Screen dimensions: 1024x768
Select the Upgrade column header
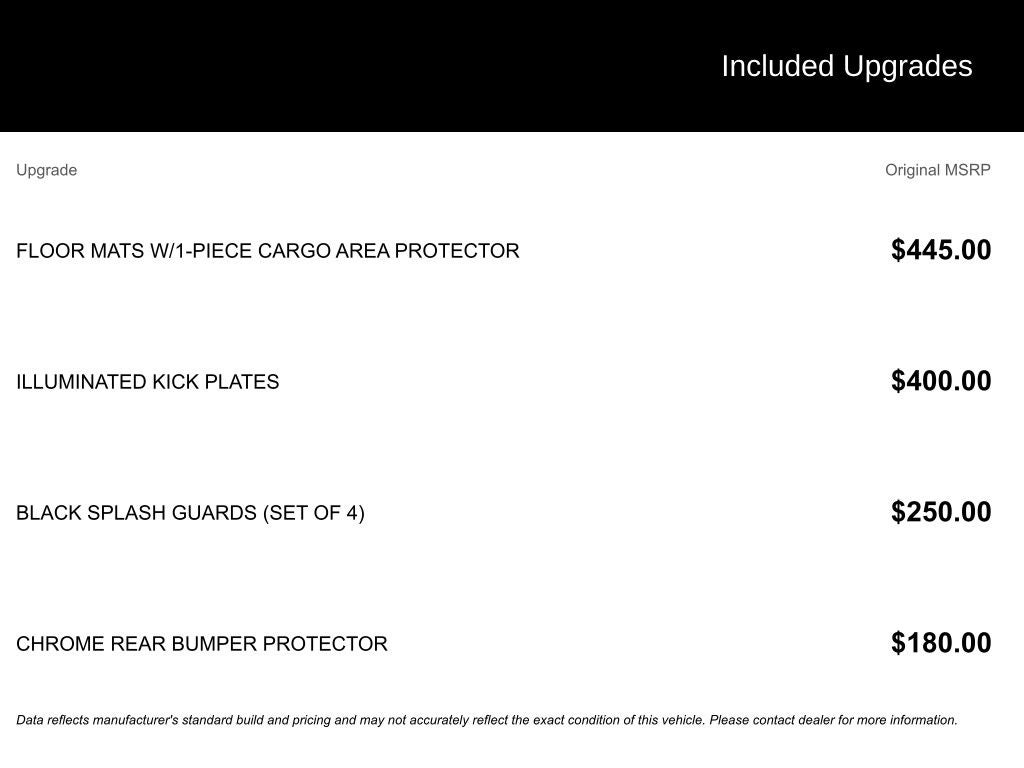pyautogui.click(x=46, y=170)
